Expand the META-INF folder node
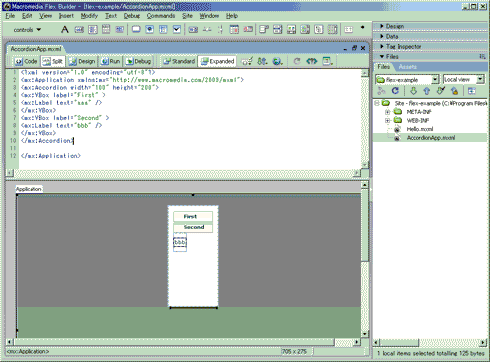 click(387, 112)
